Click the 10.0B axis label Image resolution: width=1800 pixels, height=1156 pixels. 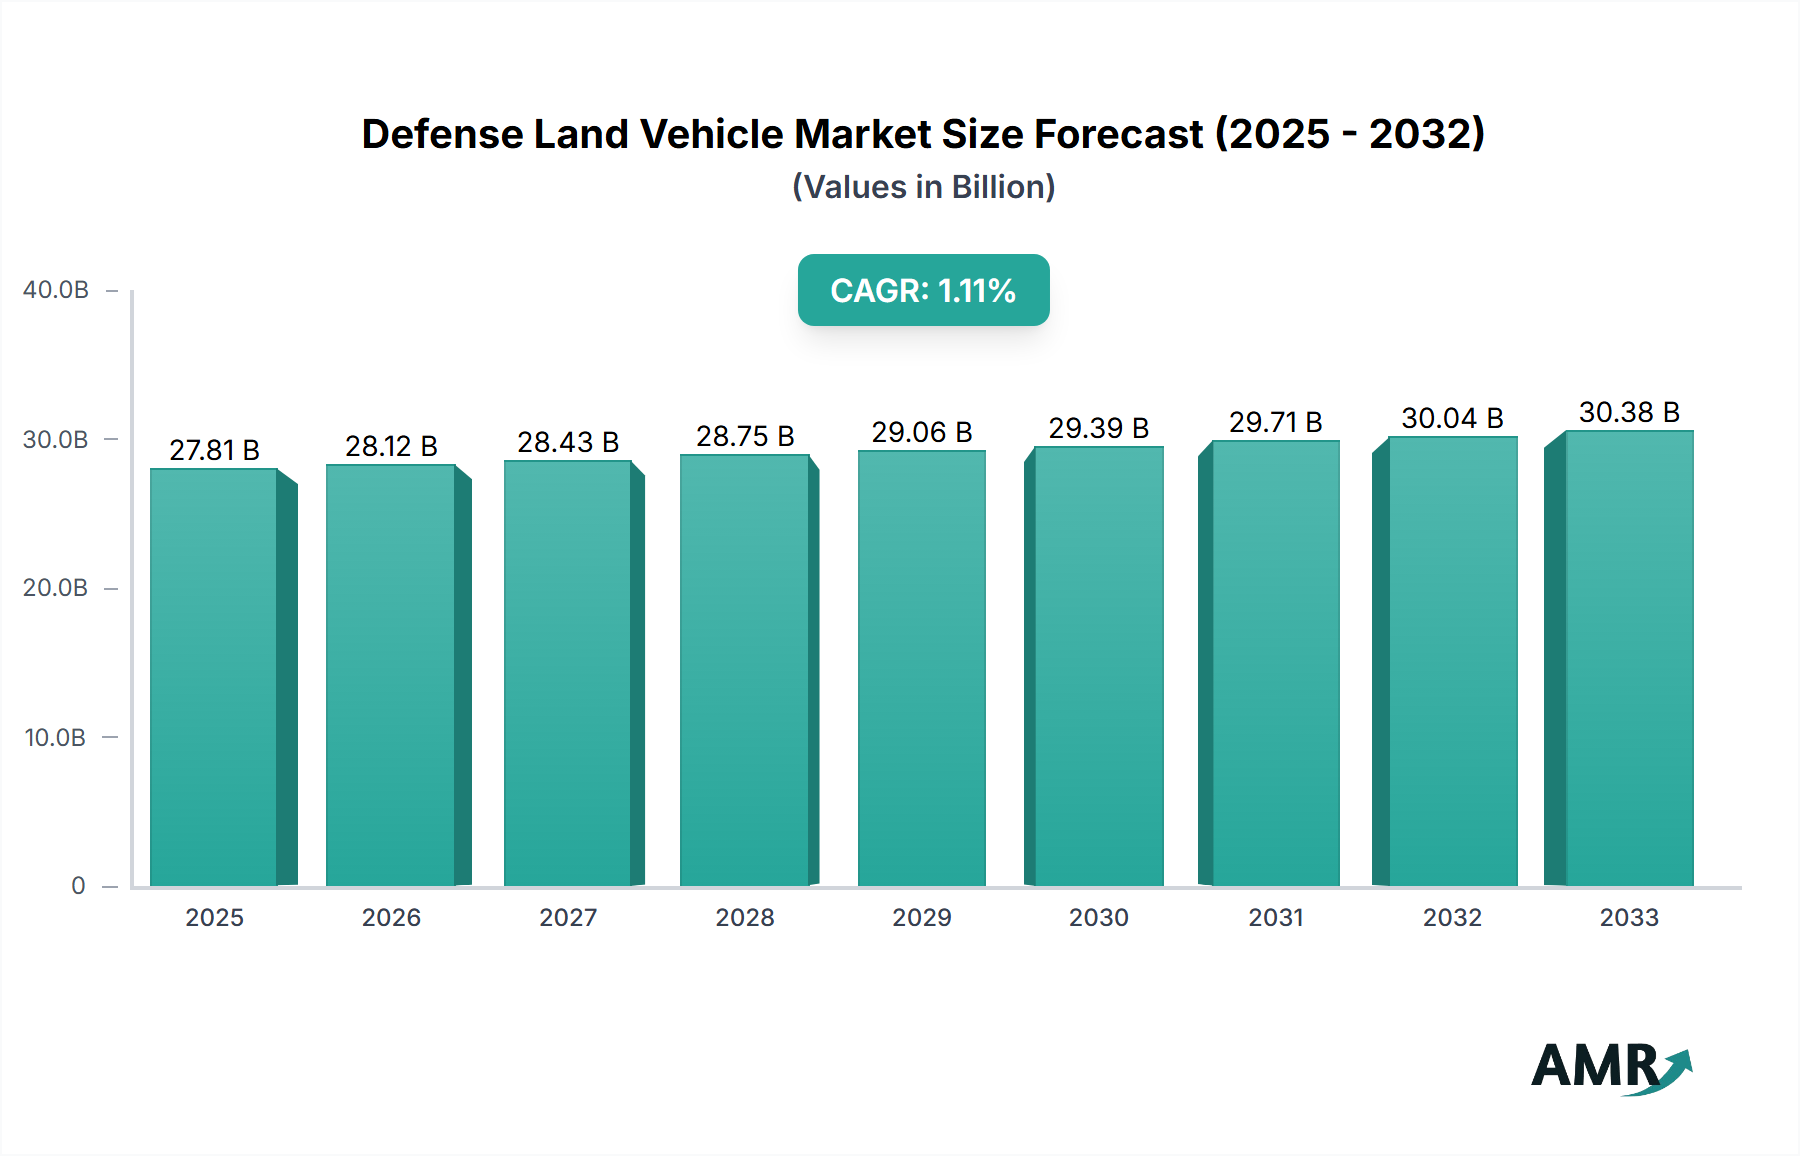coord(57,737)
